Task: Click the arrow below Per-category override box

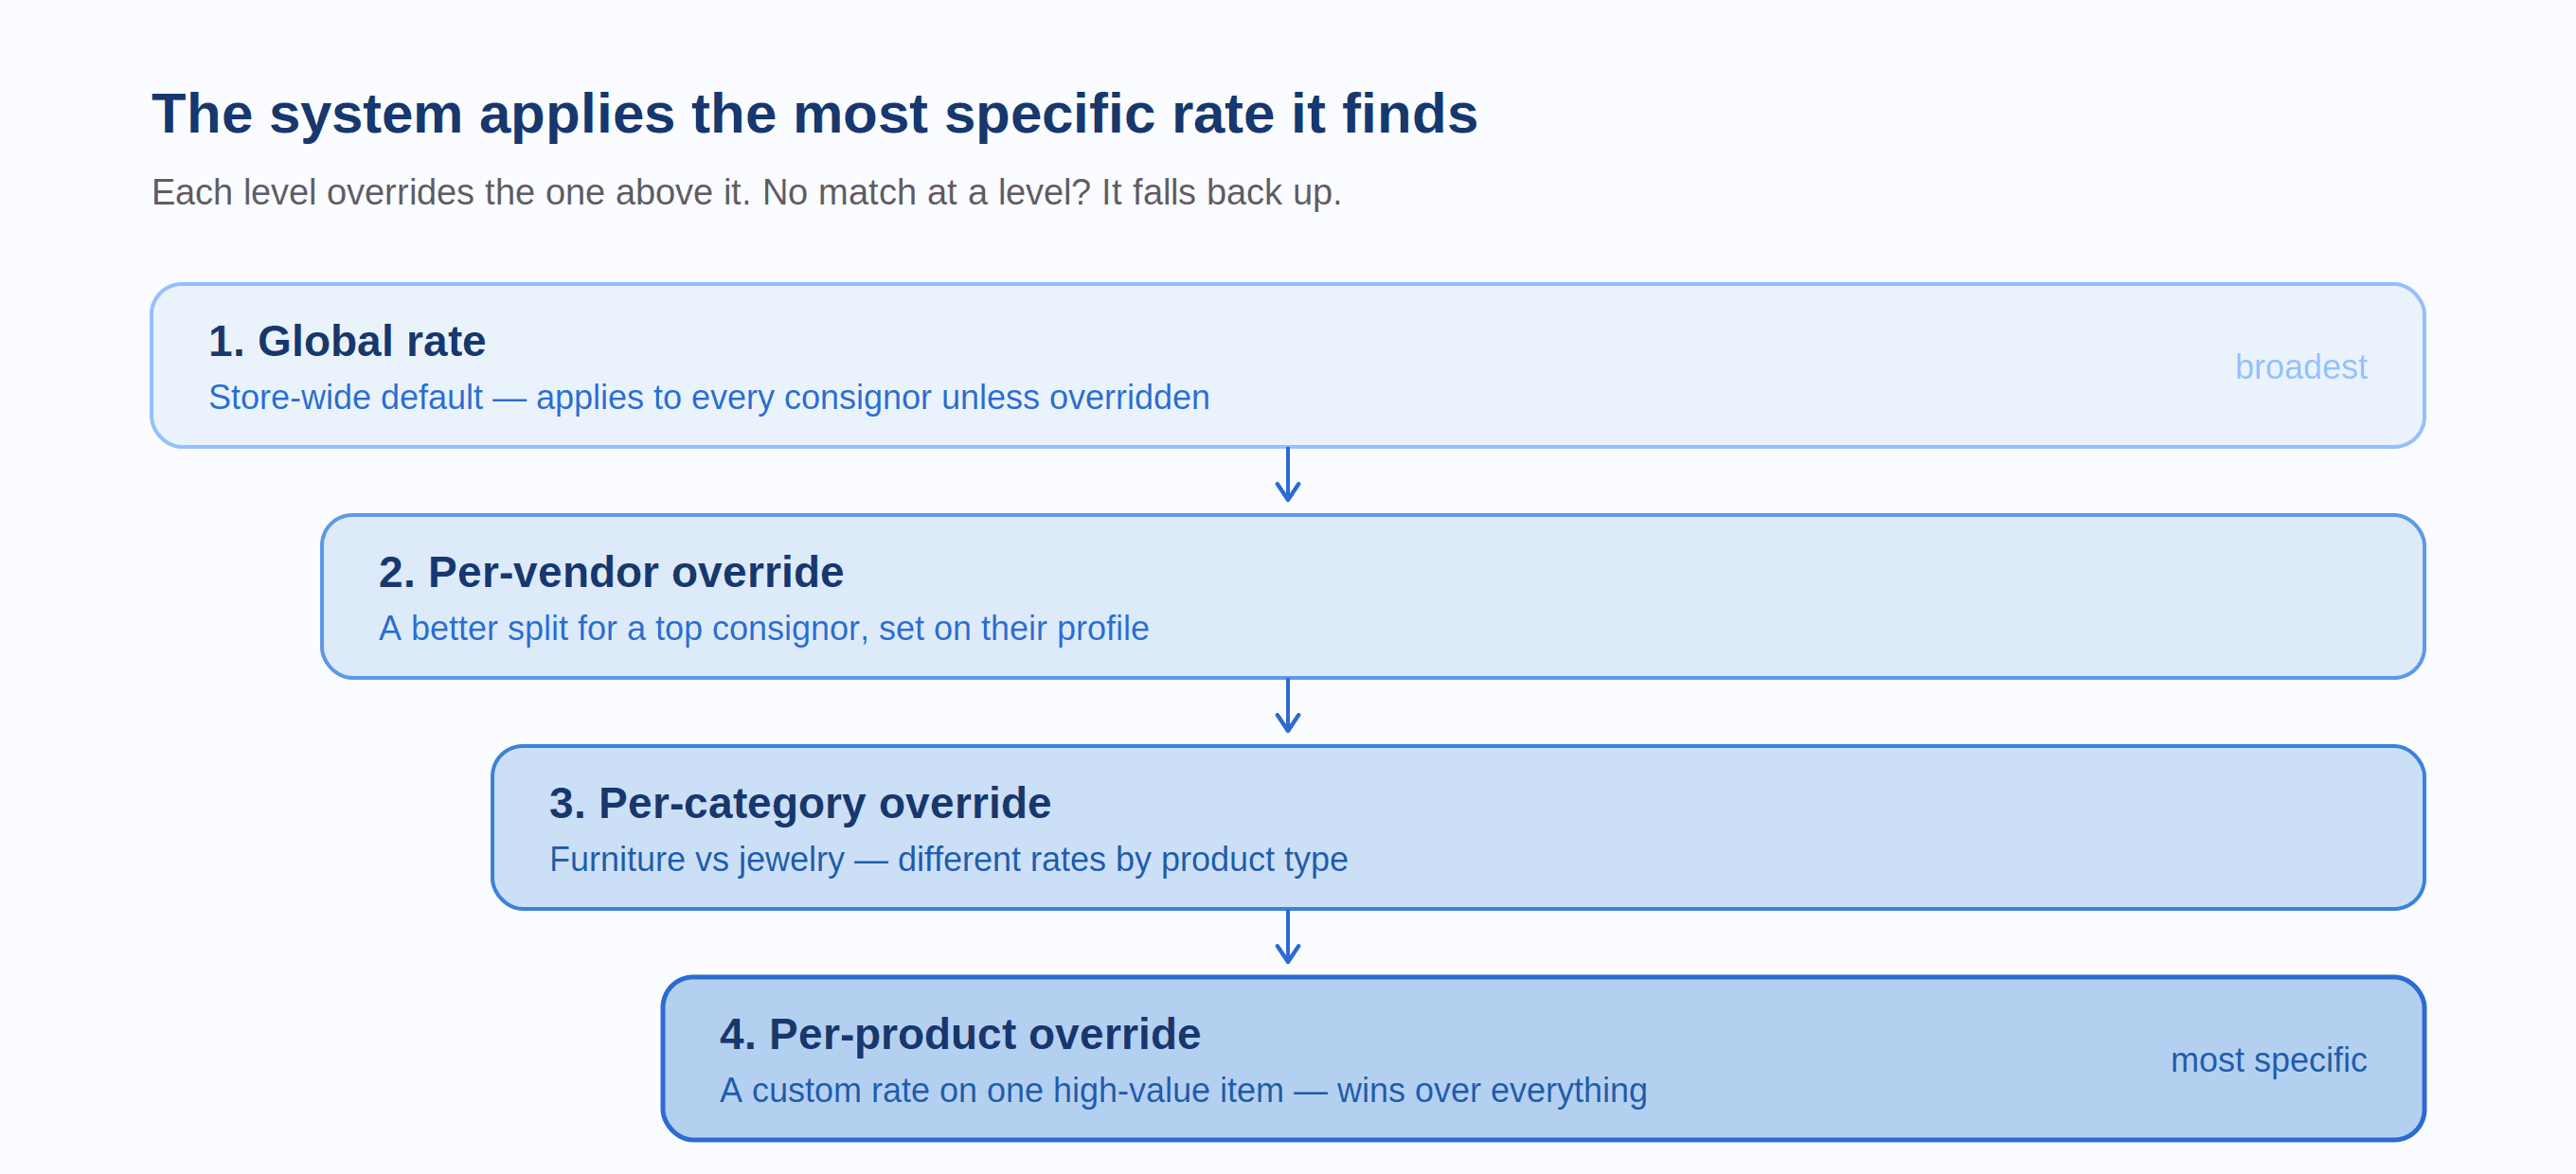Action: tap(1287, 936)
